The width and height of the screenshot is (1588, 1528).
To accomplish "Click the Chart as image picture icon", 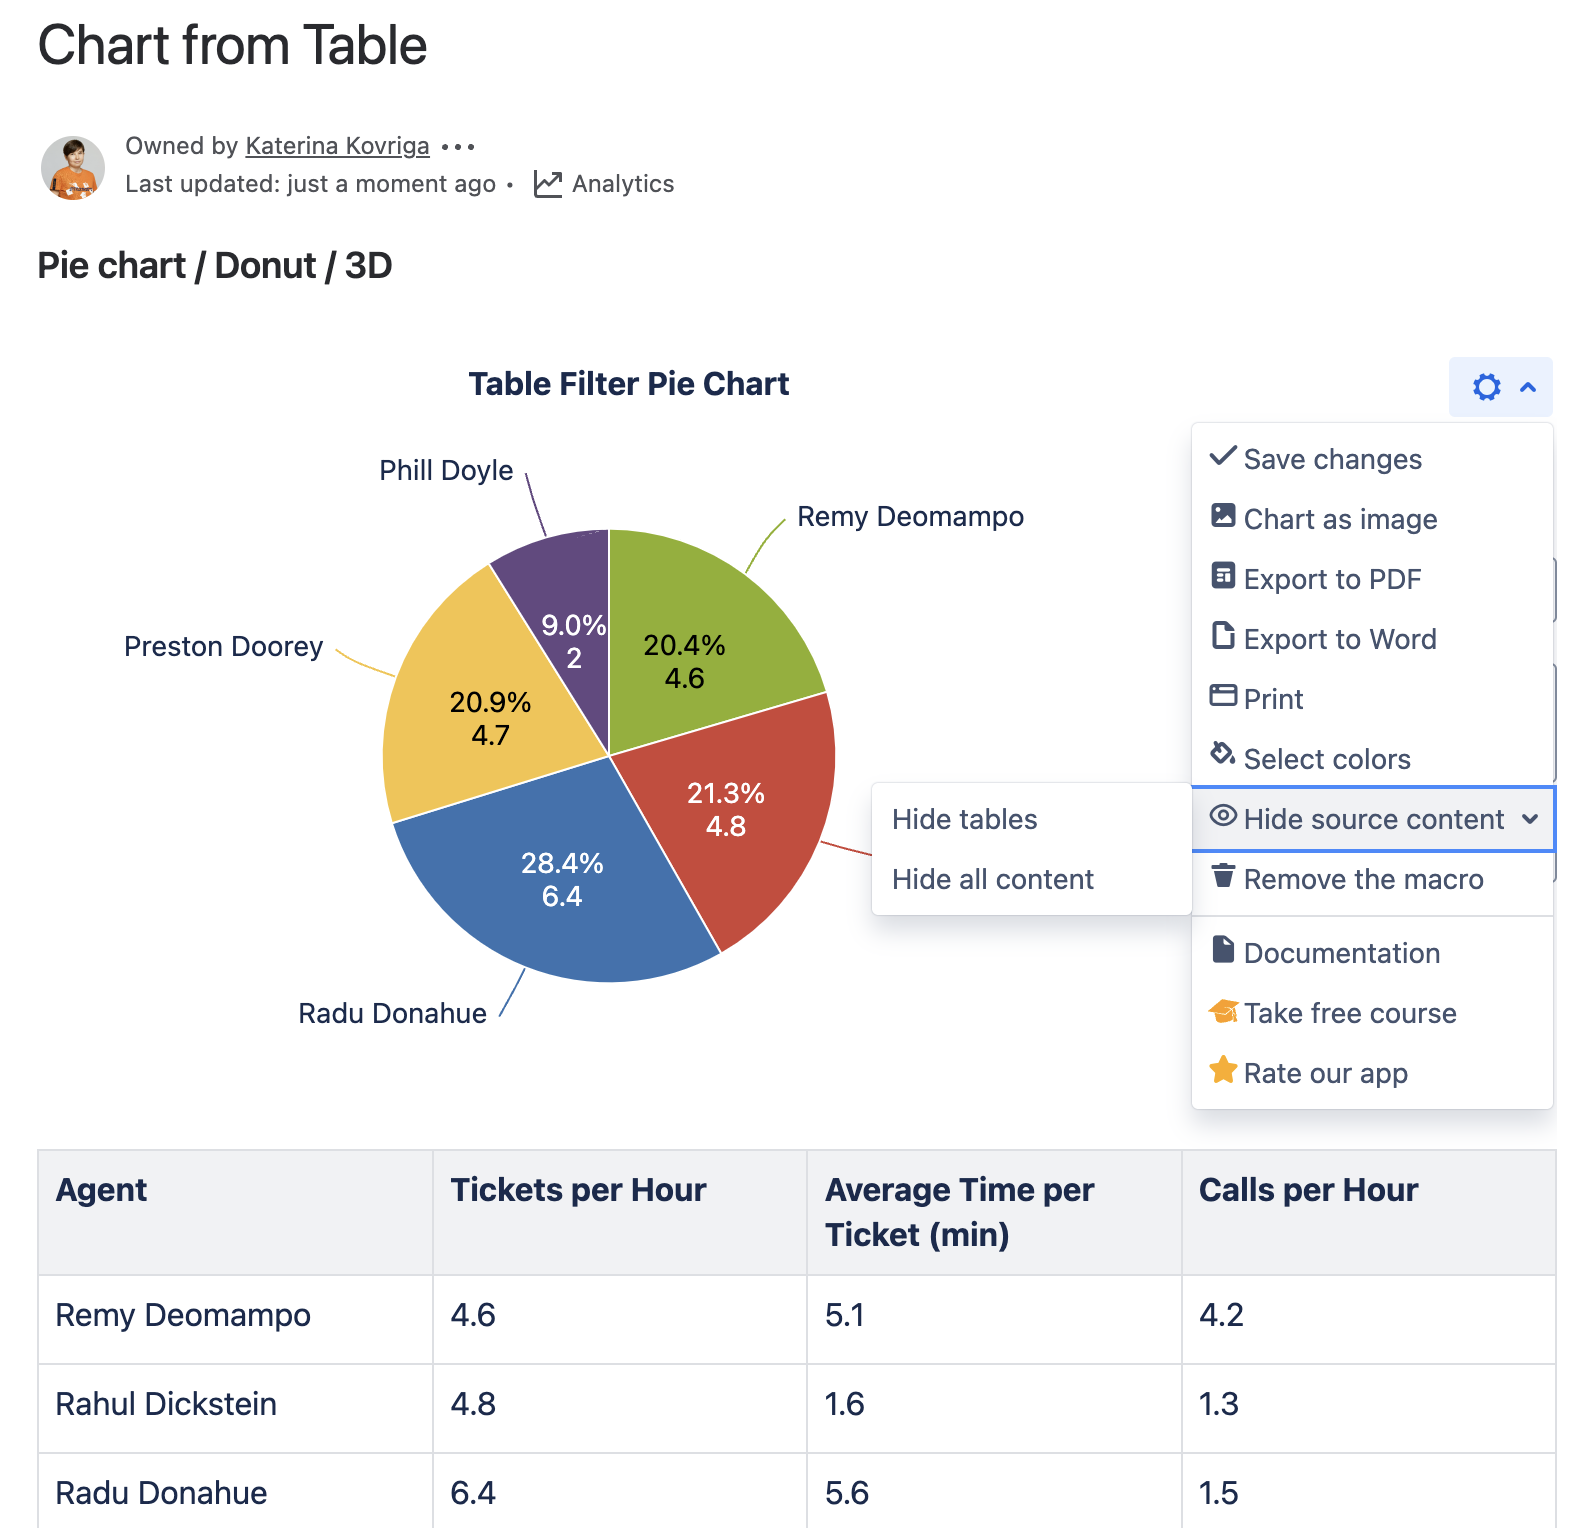I will 1223,516.
